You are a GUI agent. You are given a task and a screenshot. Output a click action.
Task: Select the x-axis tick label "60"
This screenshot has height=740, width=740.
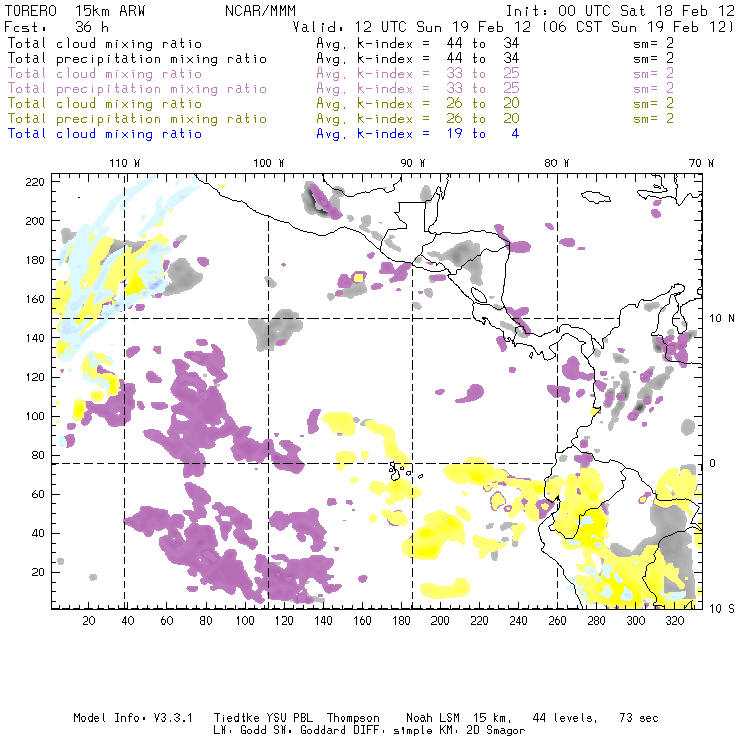(x=167, y=621)
